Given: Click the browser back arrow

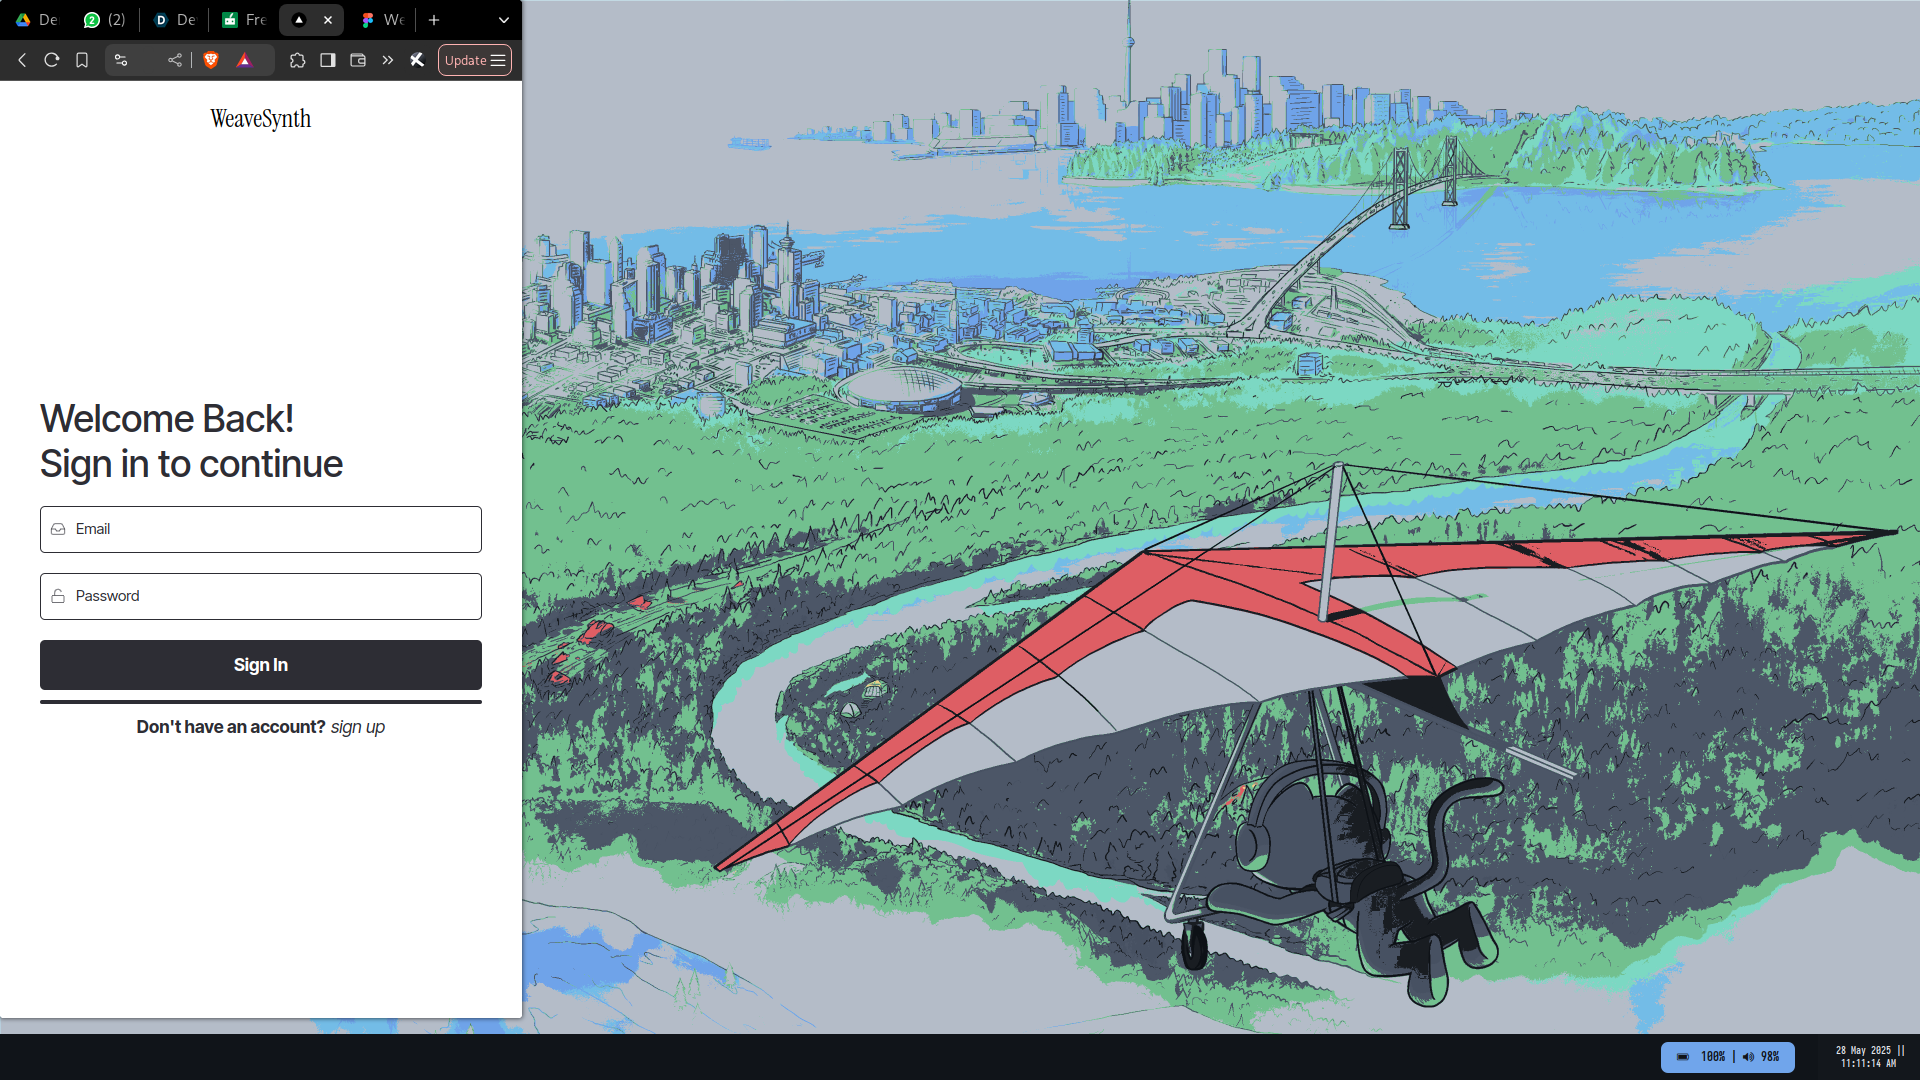Looking at the screenshot, I should point(22,60).
